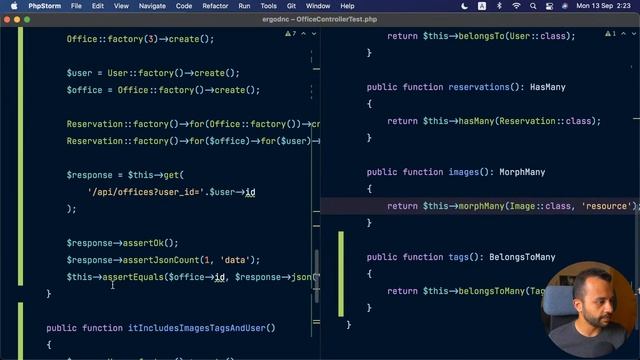
Task: Open Siri icon in menu bar
Action: click(564, 6)
